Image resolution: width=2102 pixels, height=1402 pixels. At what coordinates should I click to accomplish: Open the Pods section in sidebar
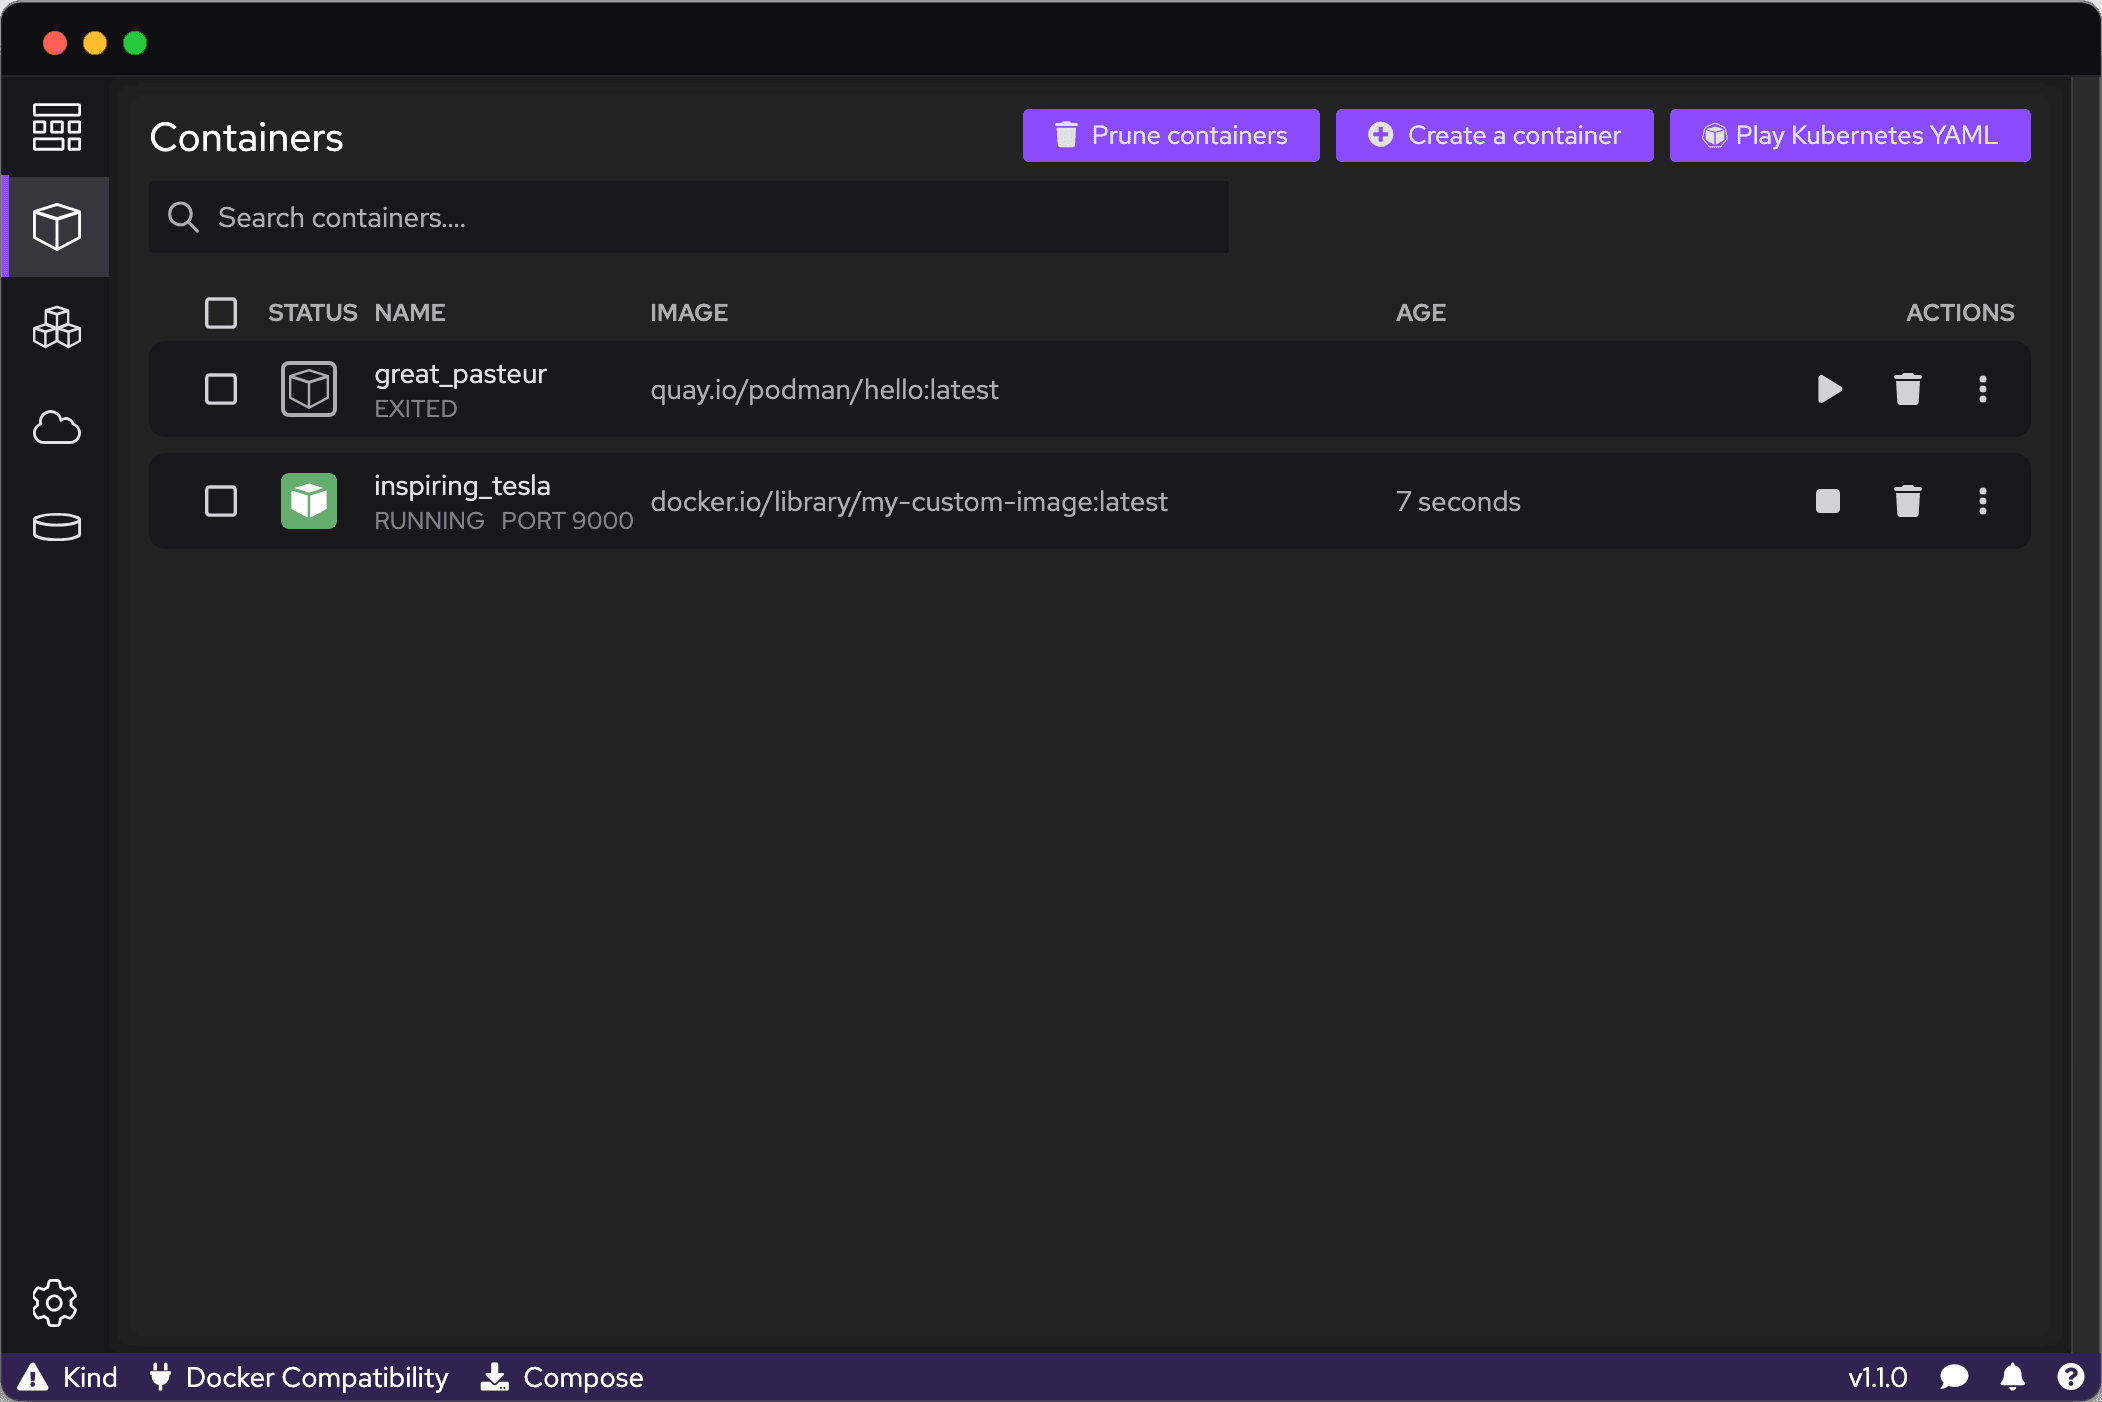point(57,327)
